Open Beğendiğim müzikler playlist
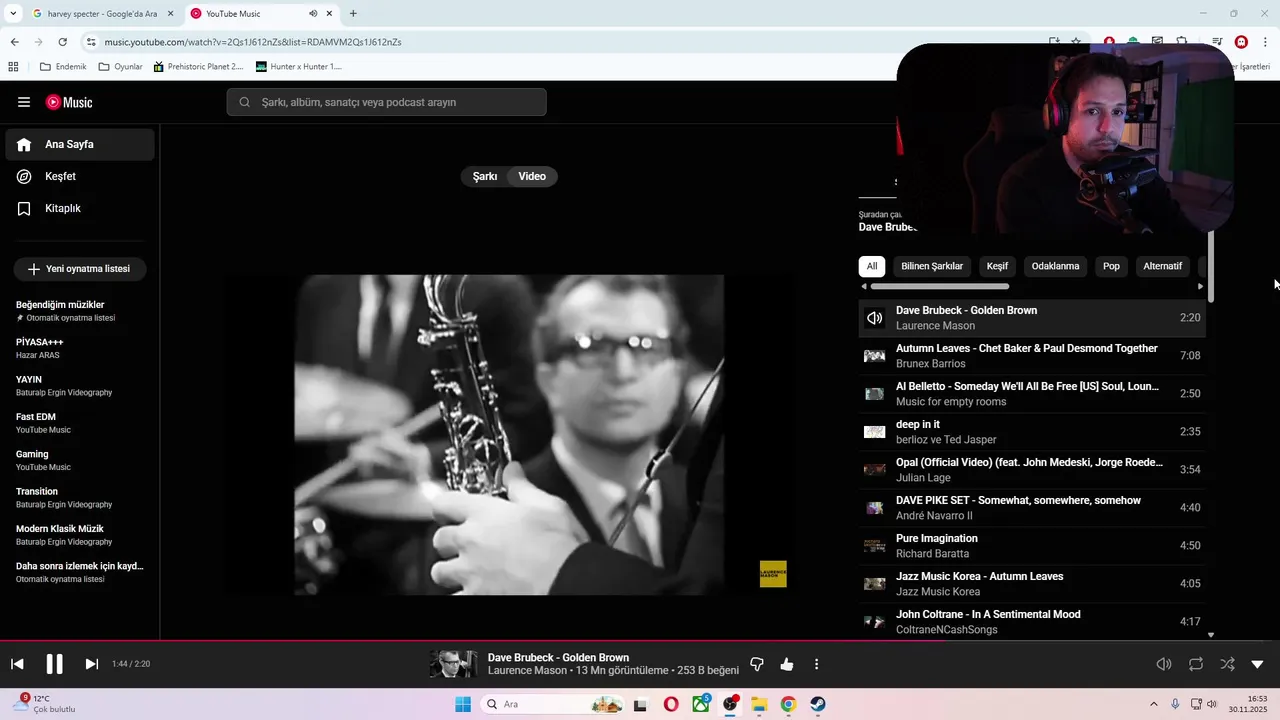Viewport: 1280px width, 720px height. [80, 311]
